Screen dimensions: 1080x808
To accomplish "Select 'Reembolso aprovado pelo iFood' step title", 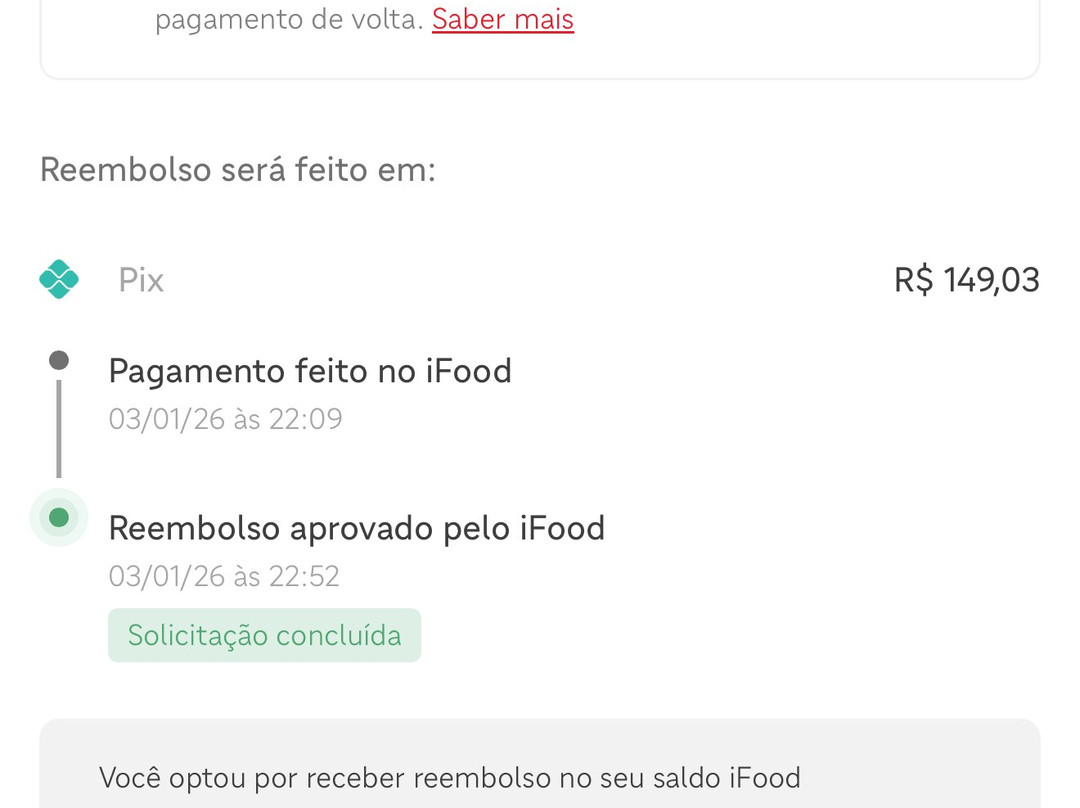I will coord(356,528).
